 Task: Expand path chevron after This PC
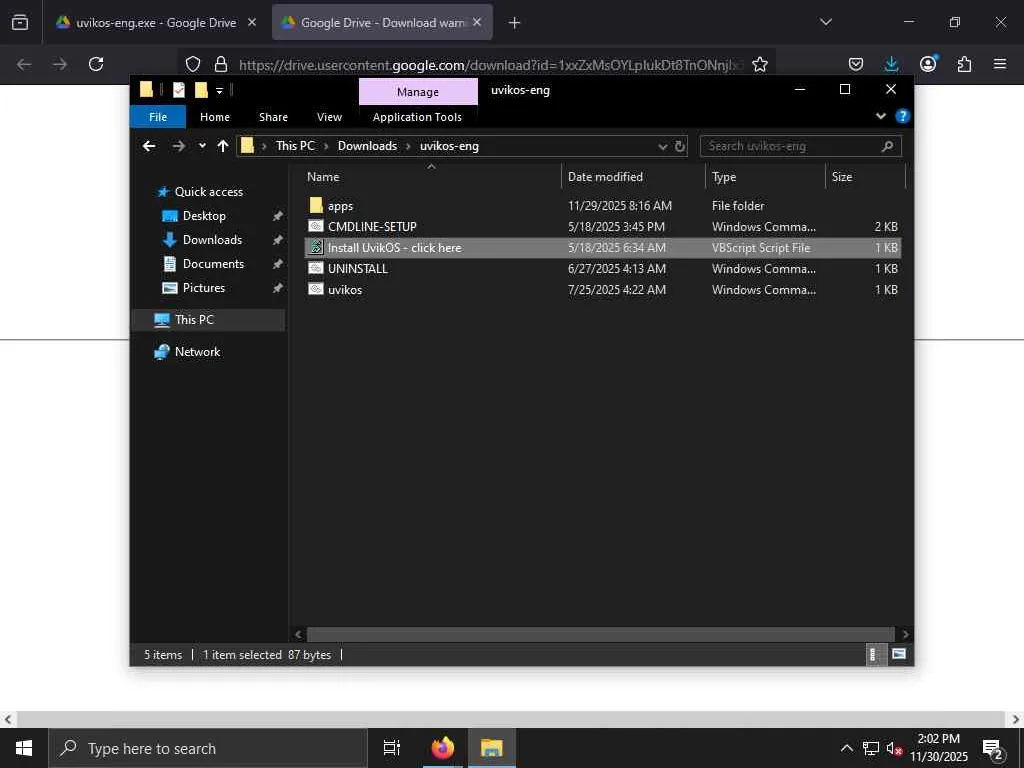tap(327, 146)
